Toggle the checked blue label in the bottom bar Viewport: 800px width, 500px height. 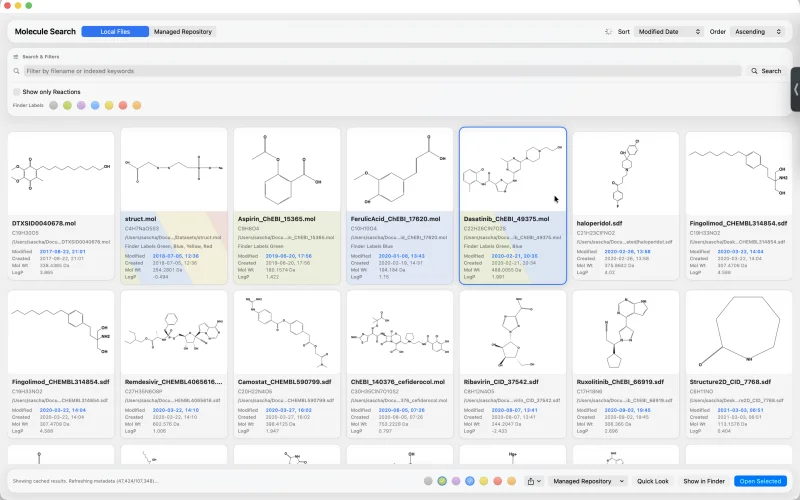point(469,481)
